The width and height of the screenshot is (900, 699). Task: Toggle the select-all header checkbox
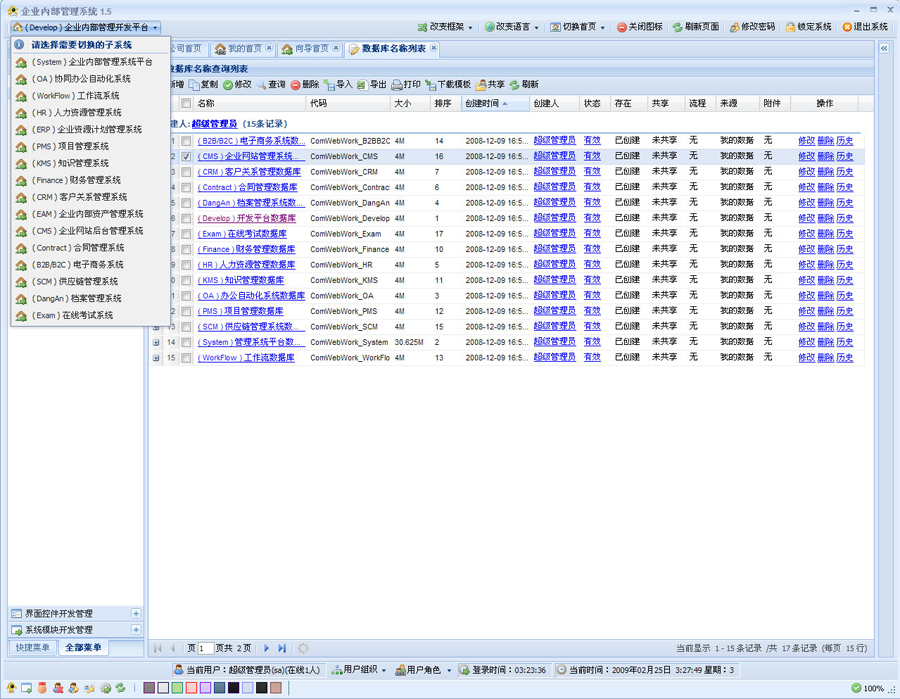186,103
